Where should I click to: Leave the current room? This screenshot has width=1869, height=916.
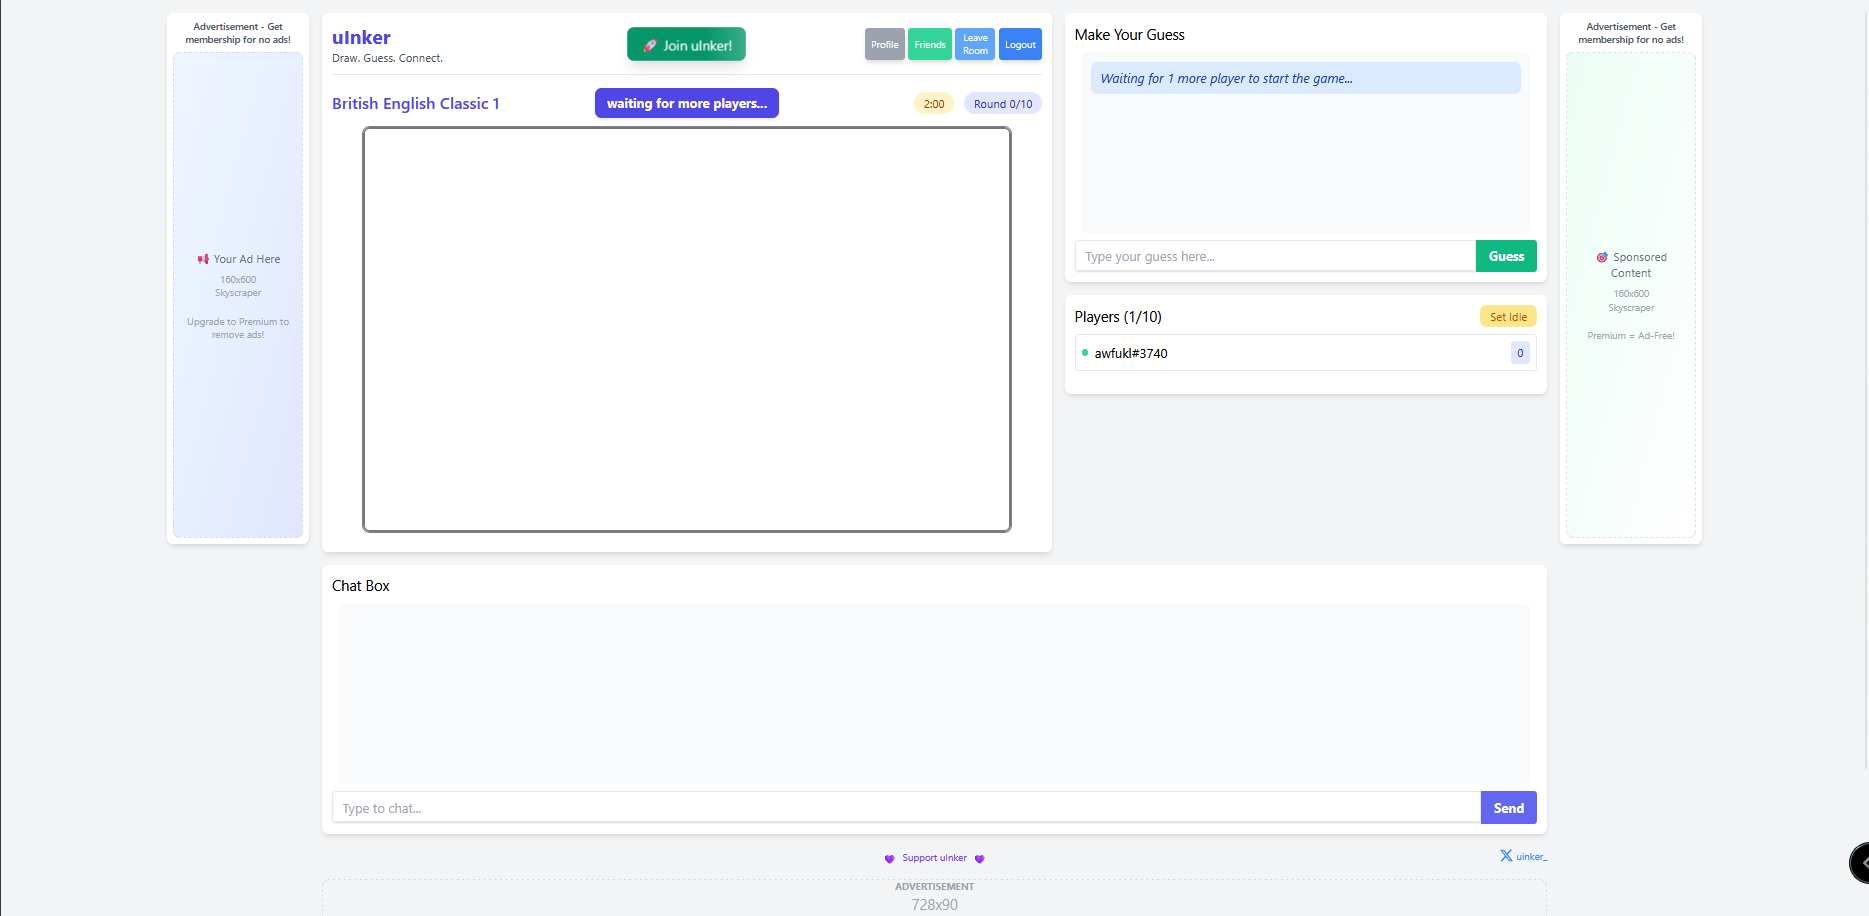[x=975, y=44]
